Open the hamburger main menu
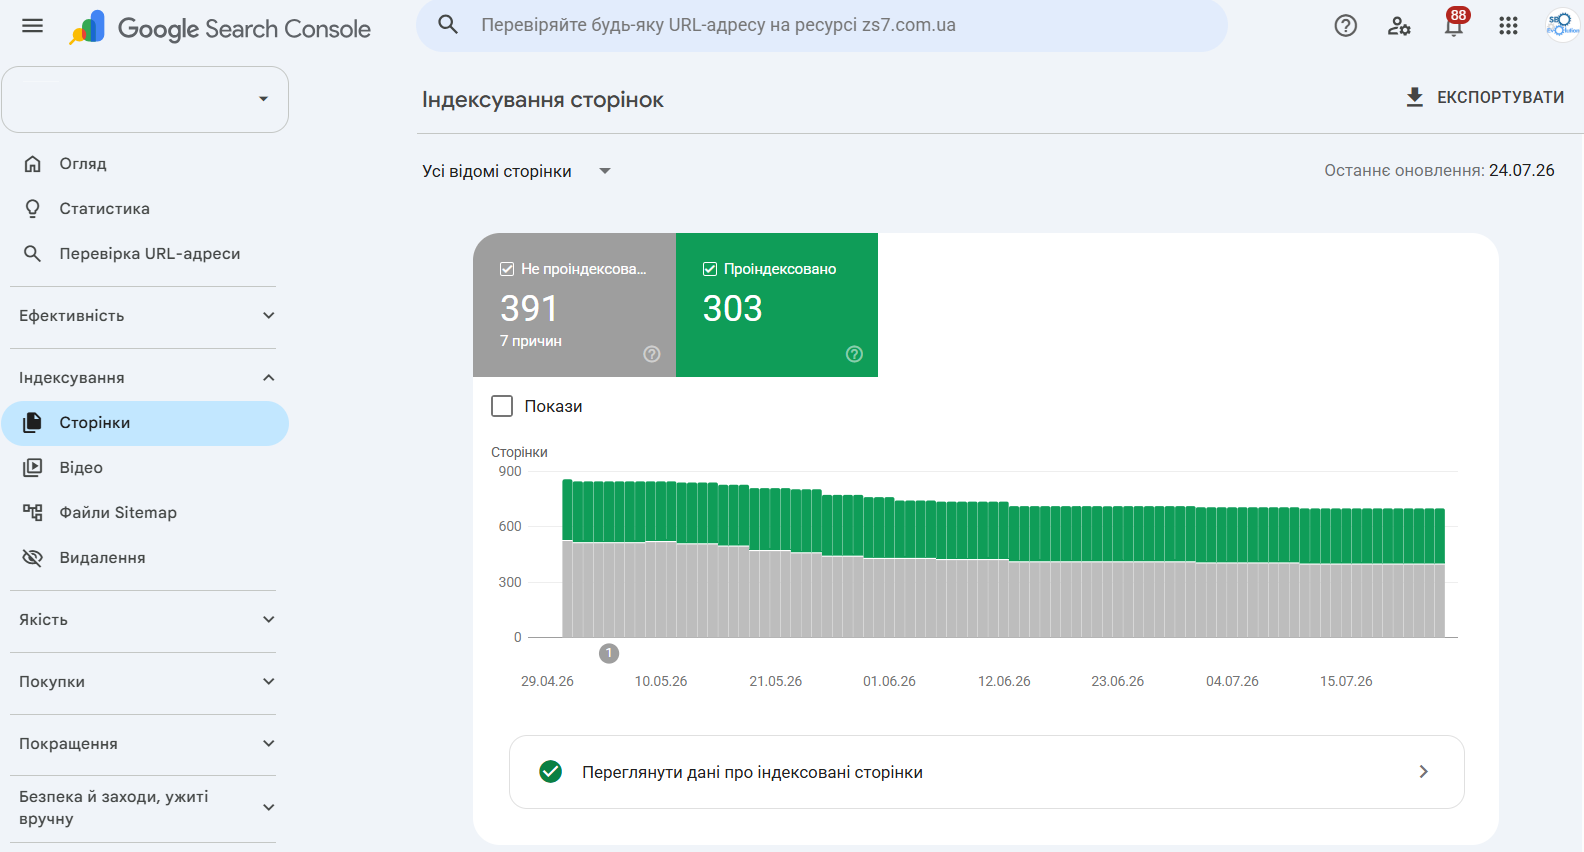1584x852 pixels. click(32, 26)
